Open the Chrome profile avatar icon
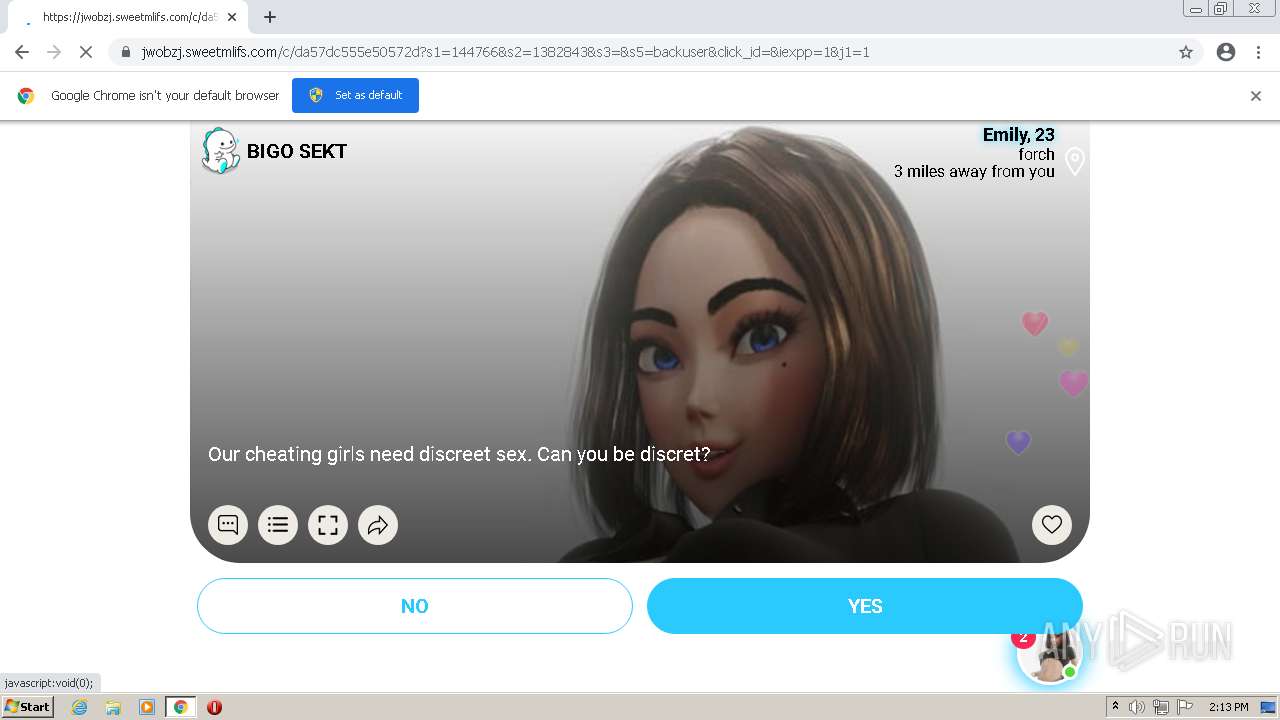 (1226, 52)
